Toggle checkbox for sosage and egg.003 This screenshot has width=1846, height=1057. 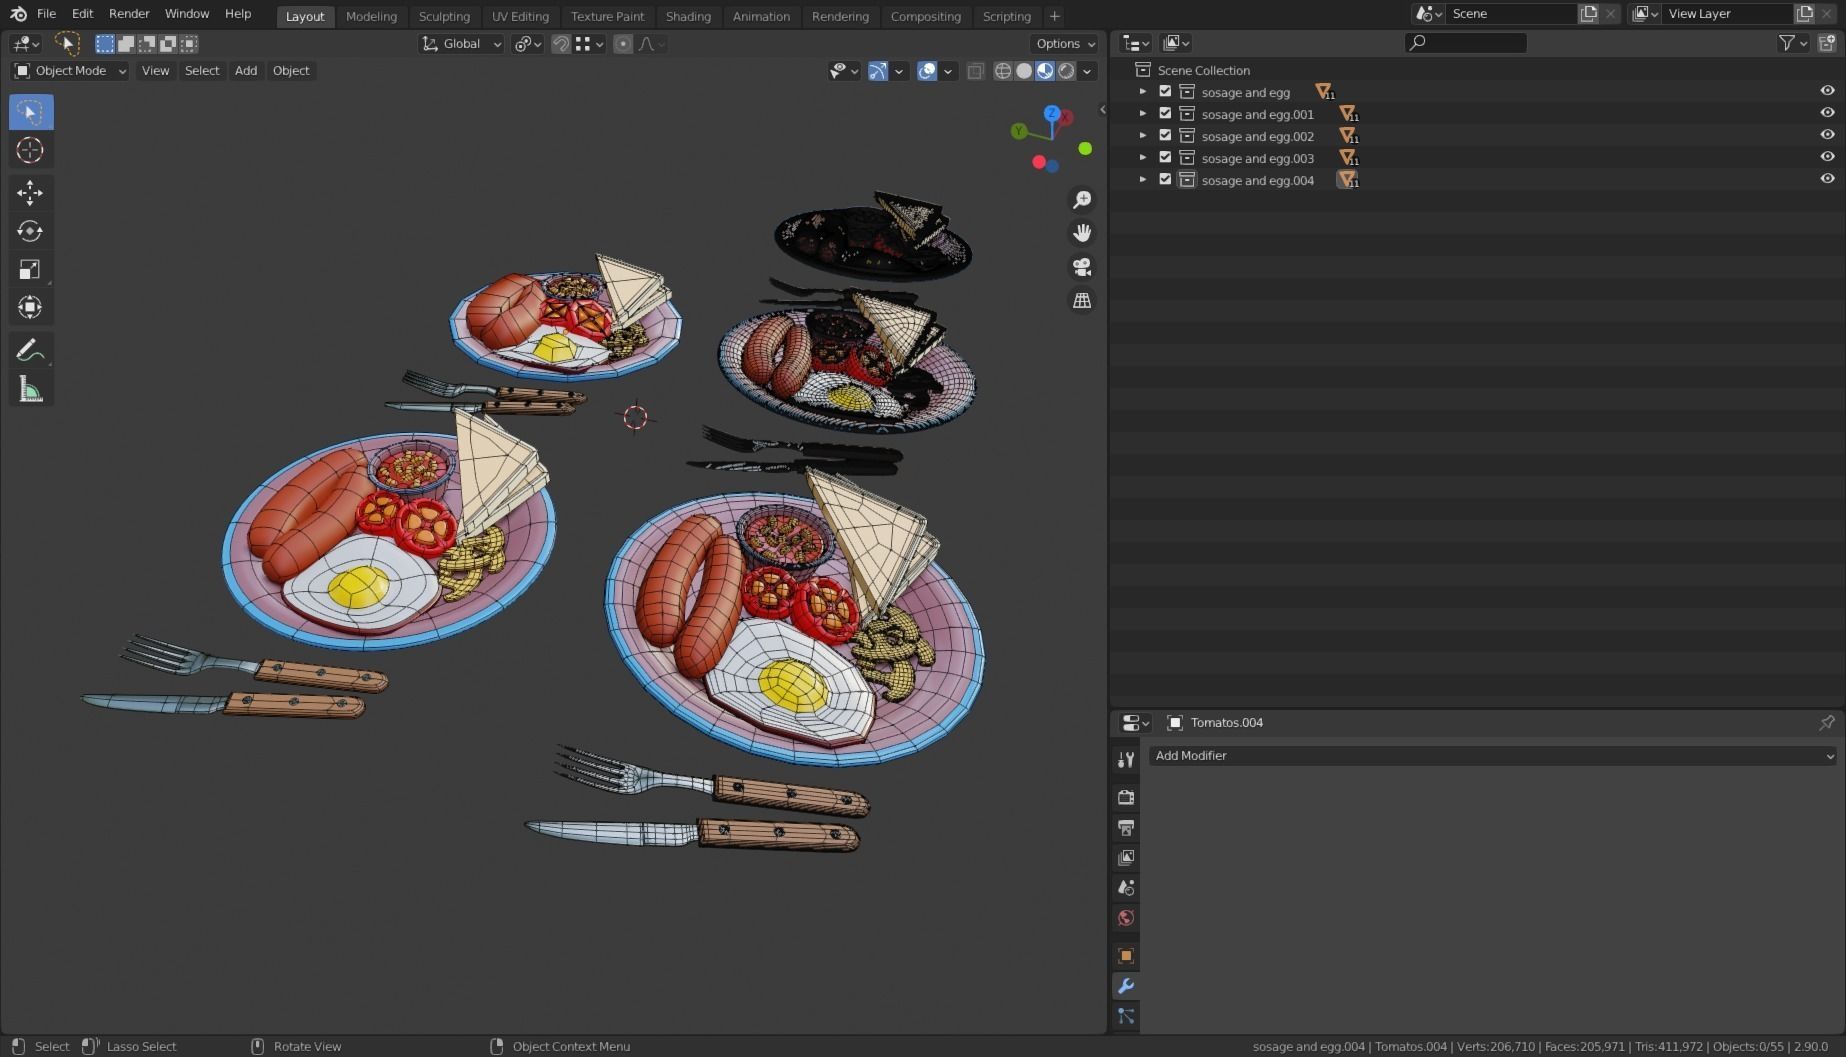click(x=1165, y=157)
